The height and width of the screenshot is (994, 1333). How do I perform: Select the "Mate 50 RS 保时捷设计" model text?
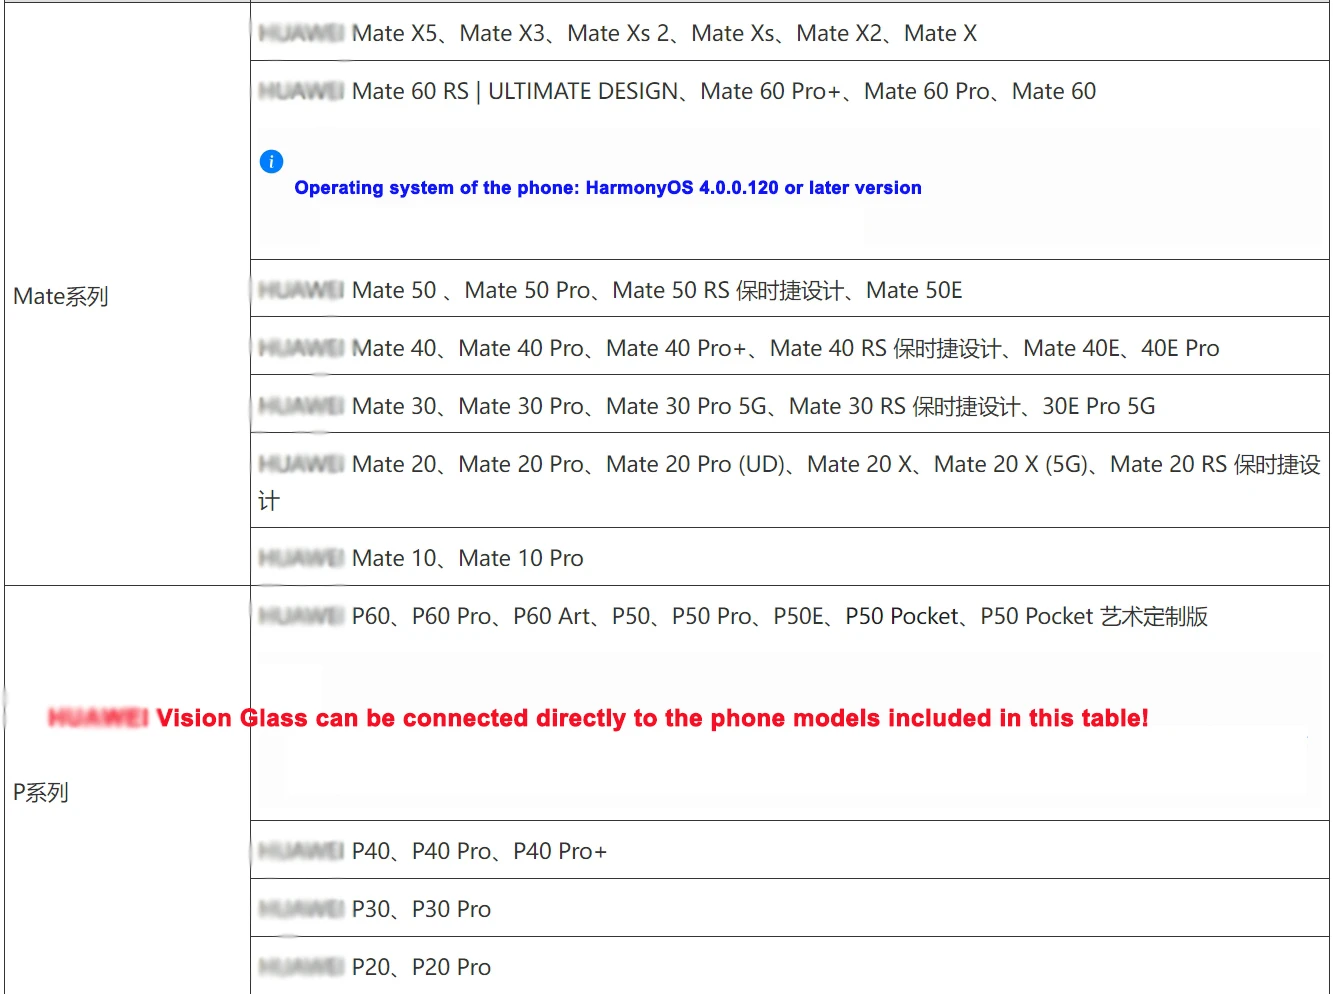tap(729, 290)
